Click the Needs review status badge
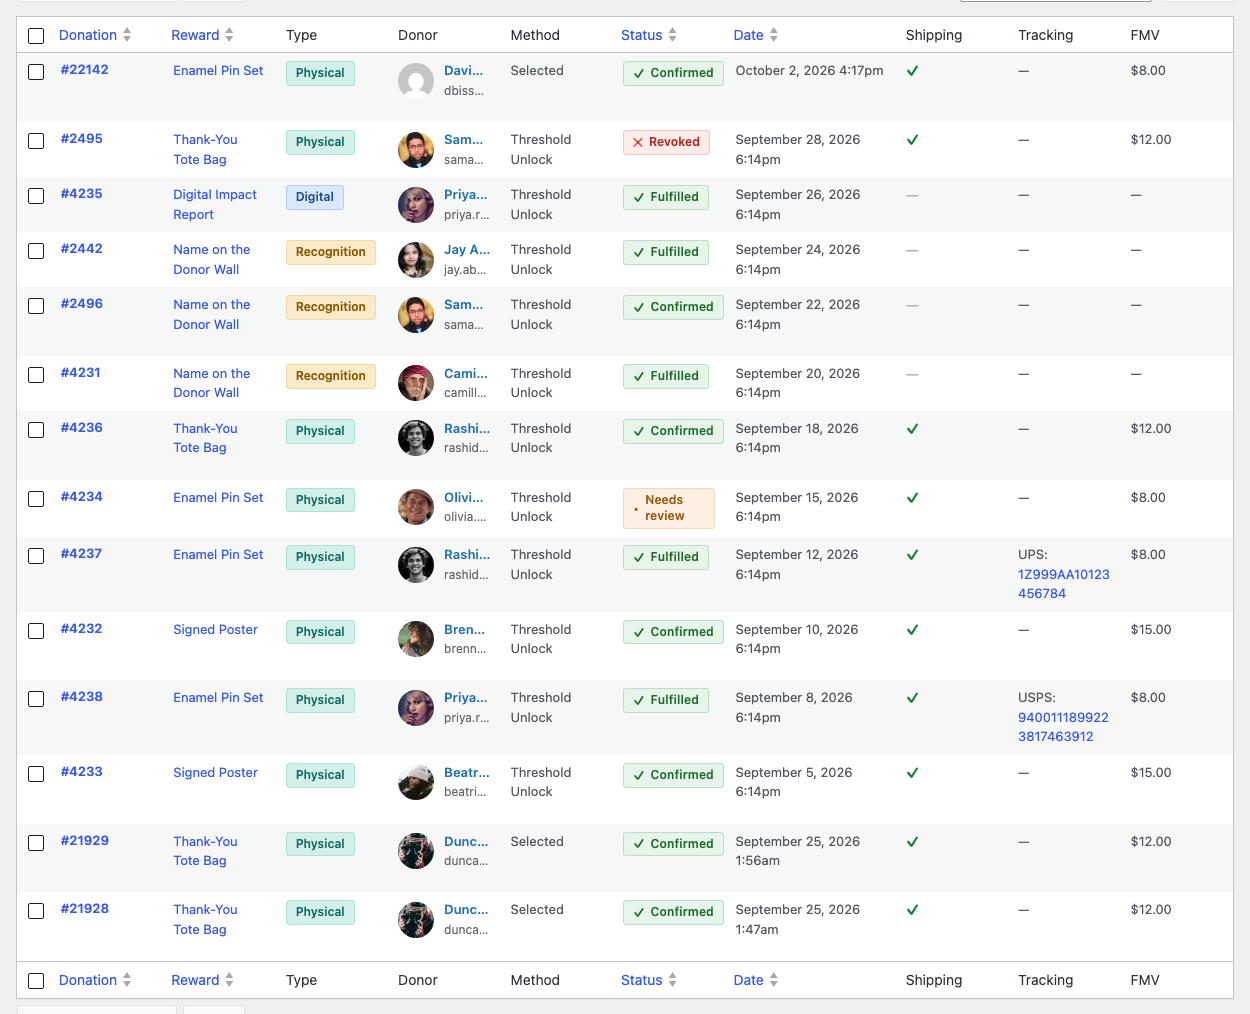This screenshot has width=1250, height=1014. pyautogui.click(x=669, y=508)
